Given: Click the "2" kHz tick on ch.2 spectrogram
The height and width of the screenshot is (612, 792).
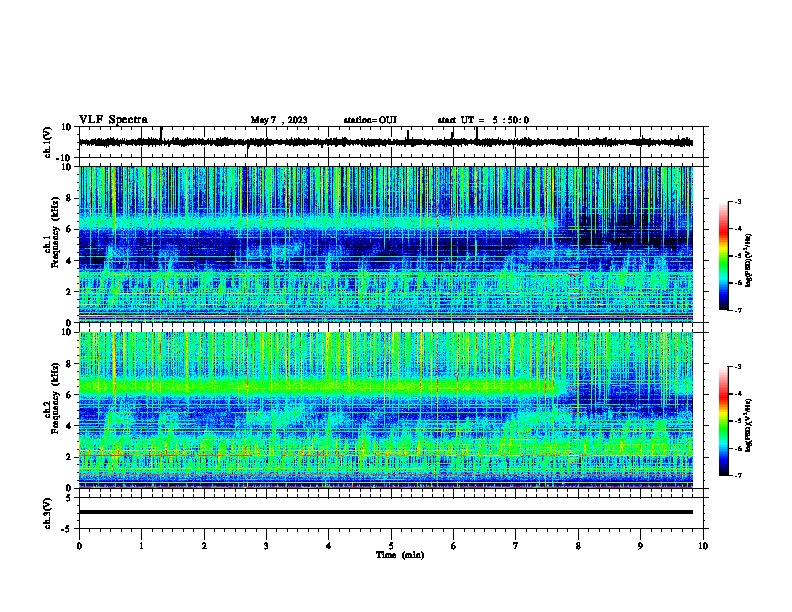Looking at the screenshot, I should pyautogui.click(x=70, y=457).
